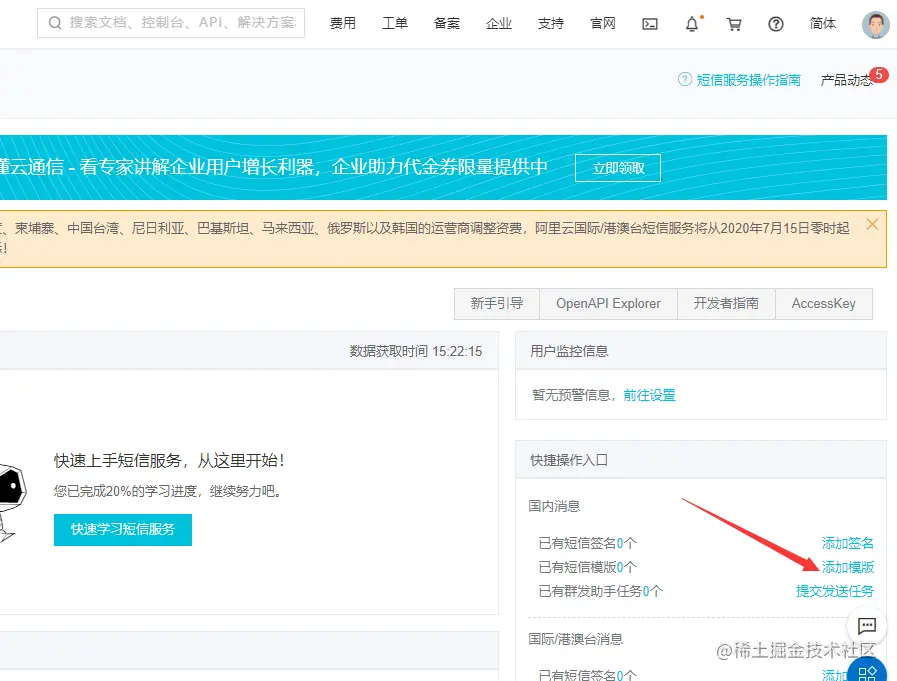Screen dimensions: 897x681
Task: Open 开发者指南
Action: coord(726,303)
